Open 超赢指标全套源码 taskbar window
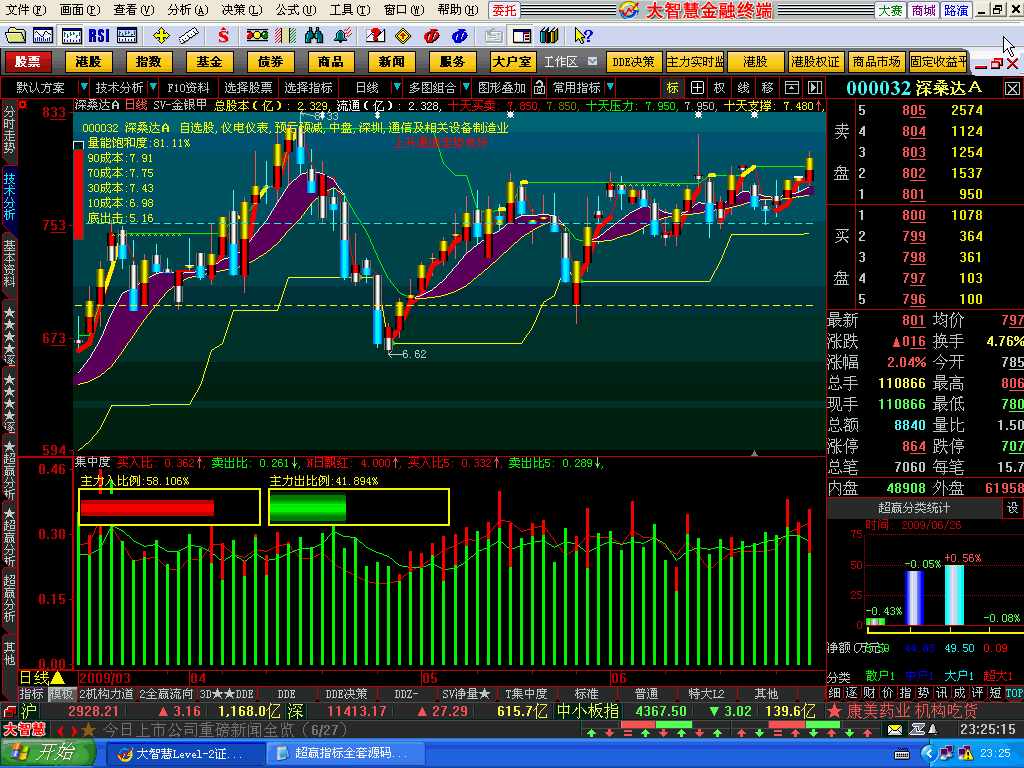This screenshot has width=1024, height=768. (344, 754)
